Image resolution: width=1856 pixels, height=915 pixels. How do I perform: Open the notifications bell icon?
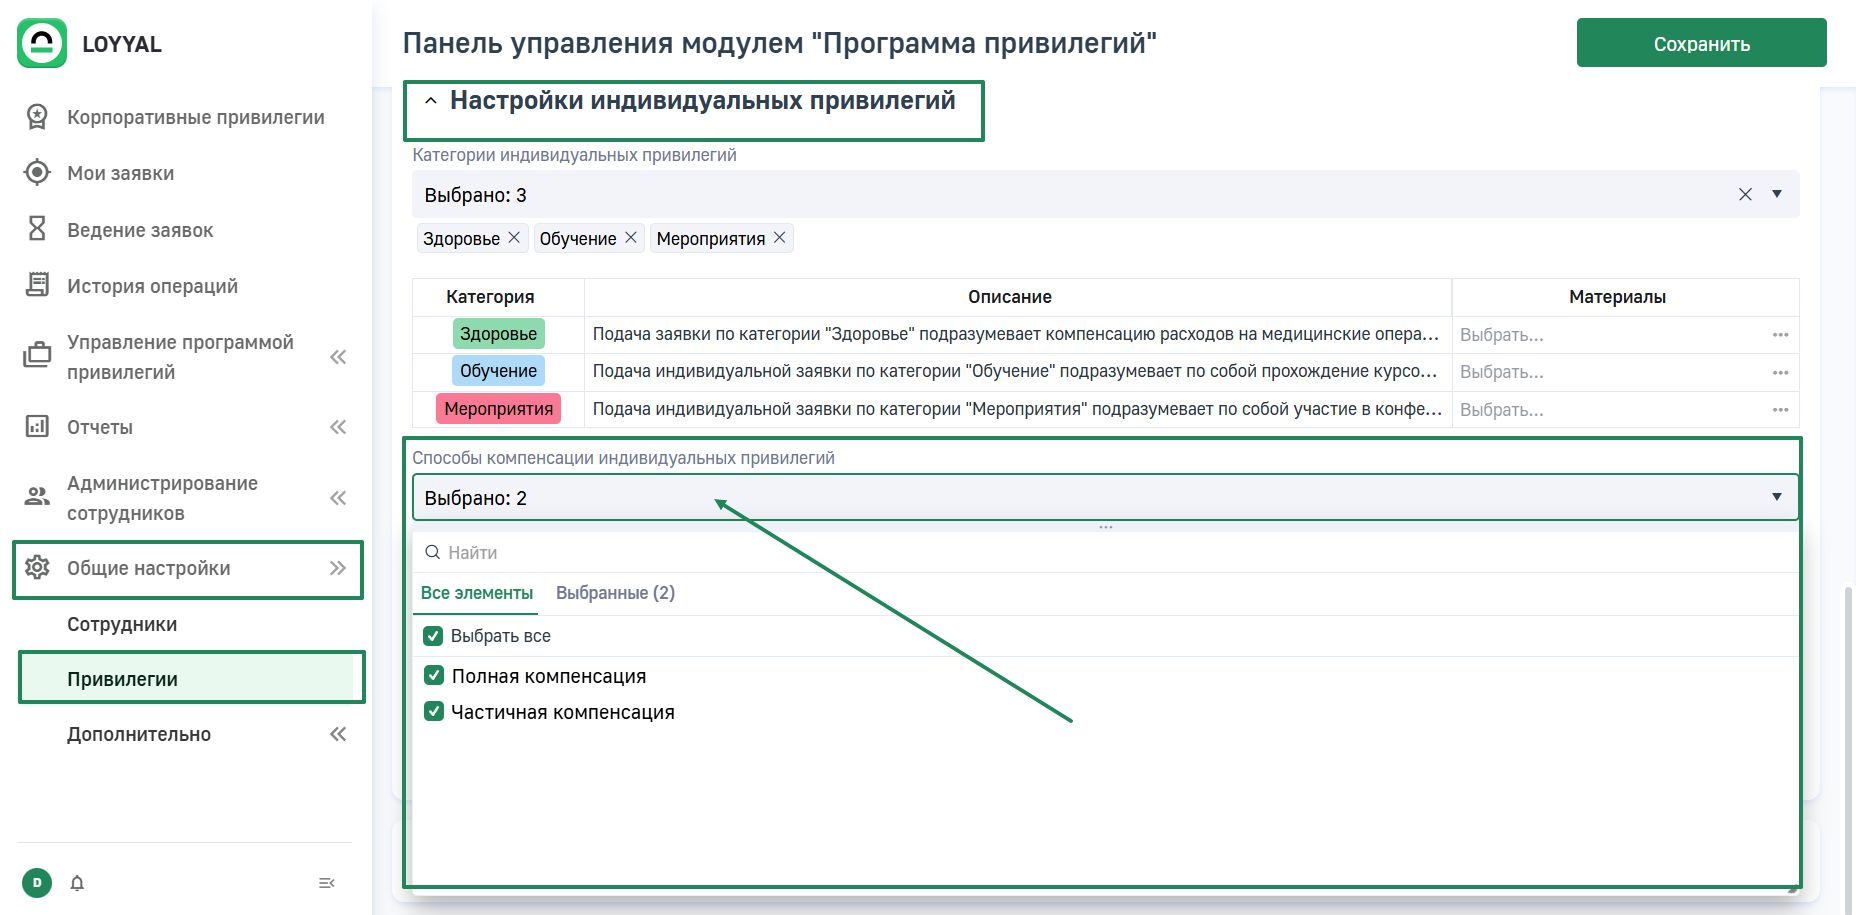point(77,883)
